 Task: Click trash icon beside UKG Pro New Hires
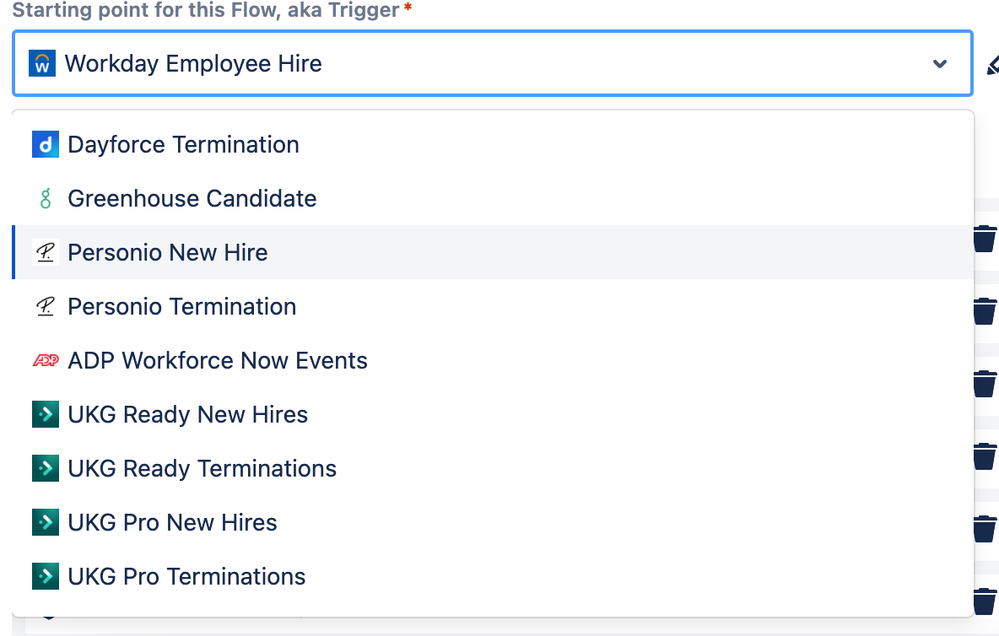[x=984, y=528]
